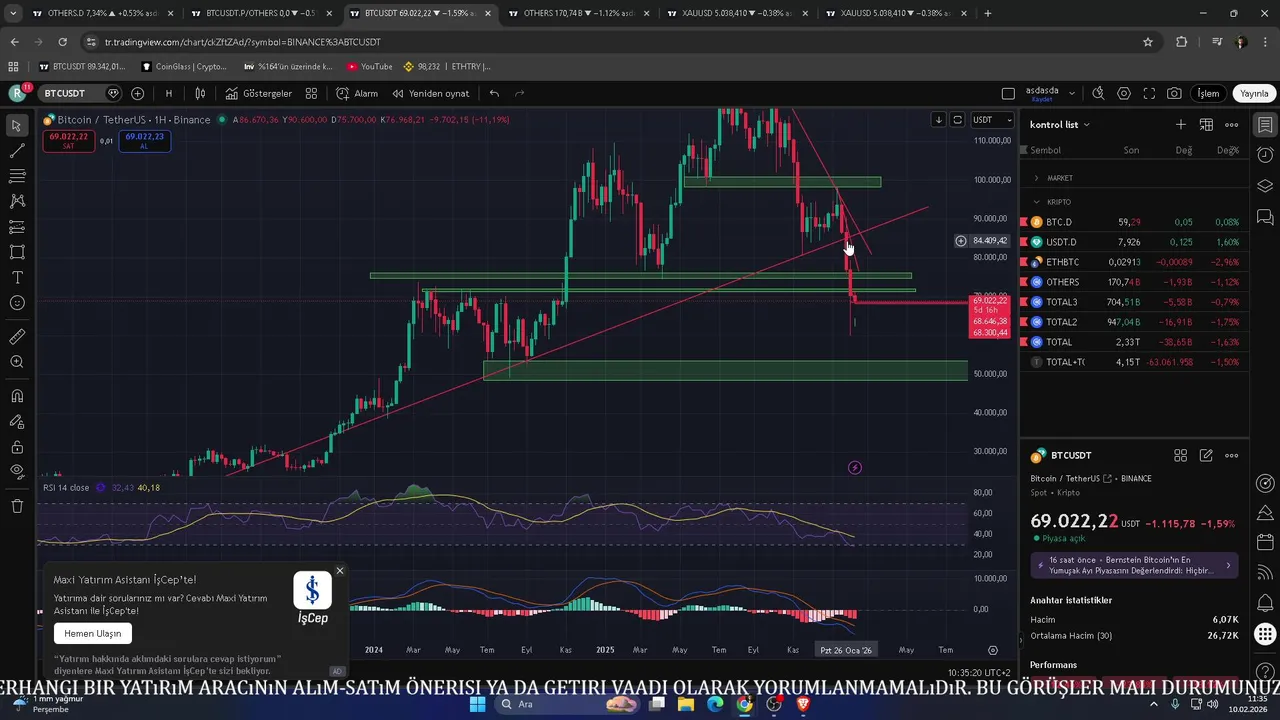Create an Alarm from top toolbar
The height and width of the screenshot is (720, 1280).
(357, 93)
